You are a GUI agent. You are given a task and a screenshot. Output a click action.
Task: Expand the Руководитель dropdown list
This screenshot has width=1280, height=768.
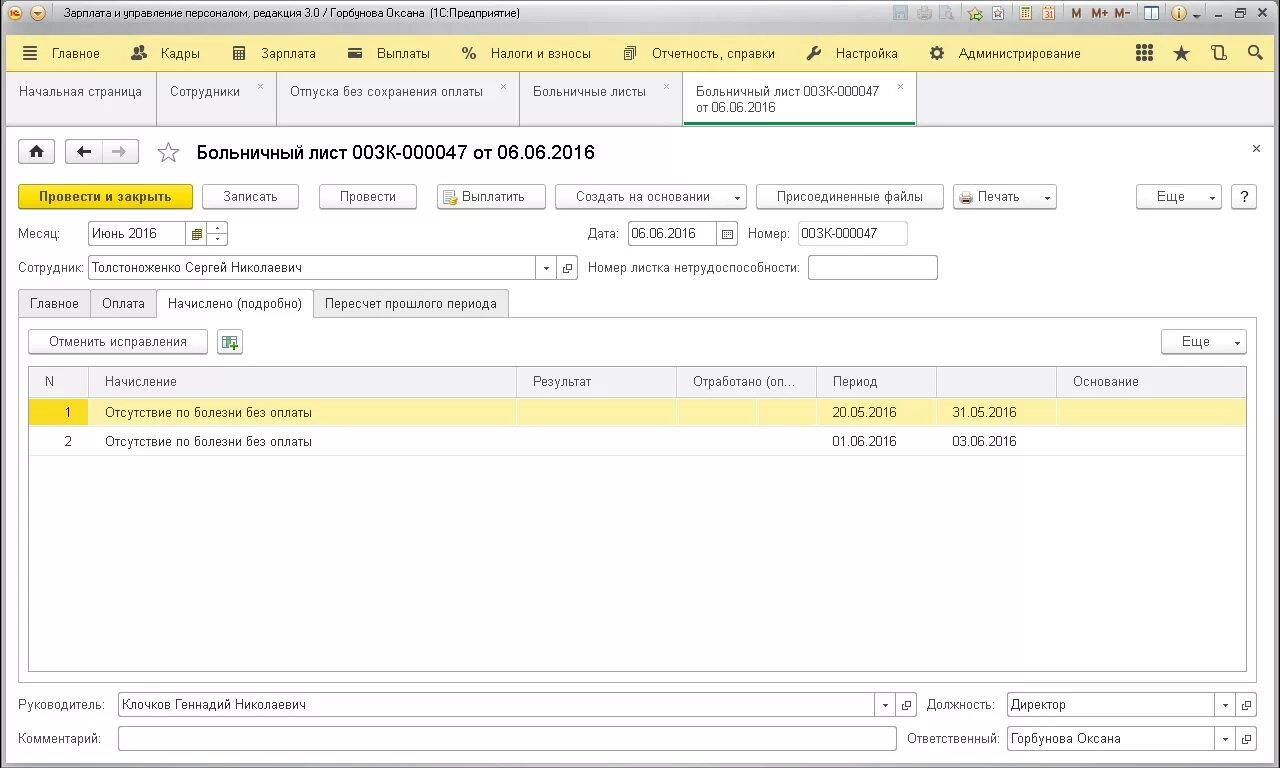[885, 705]
